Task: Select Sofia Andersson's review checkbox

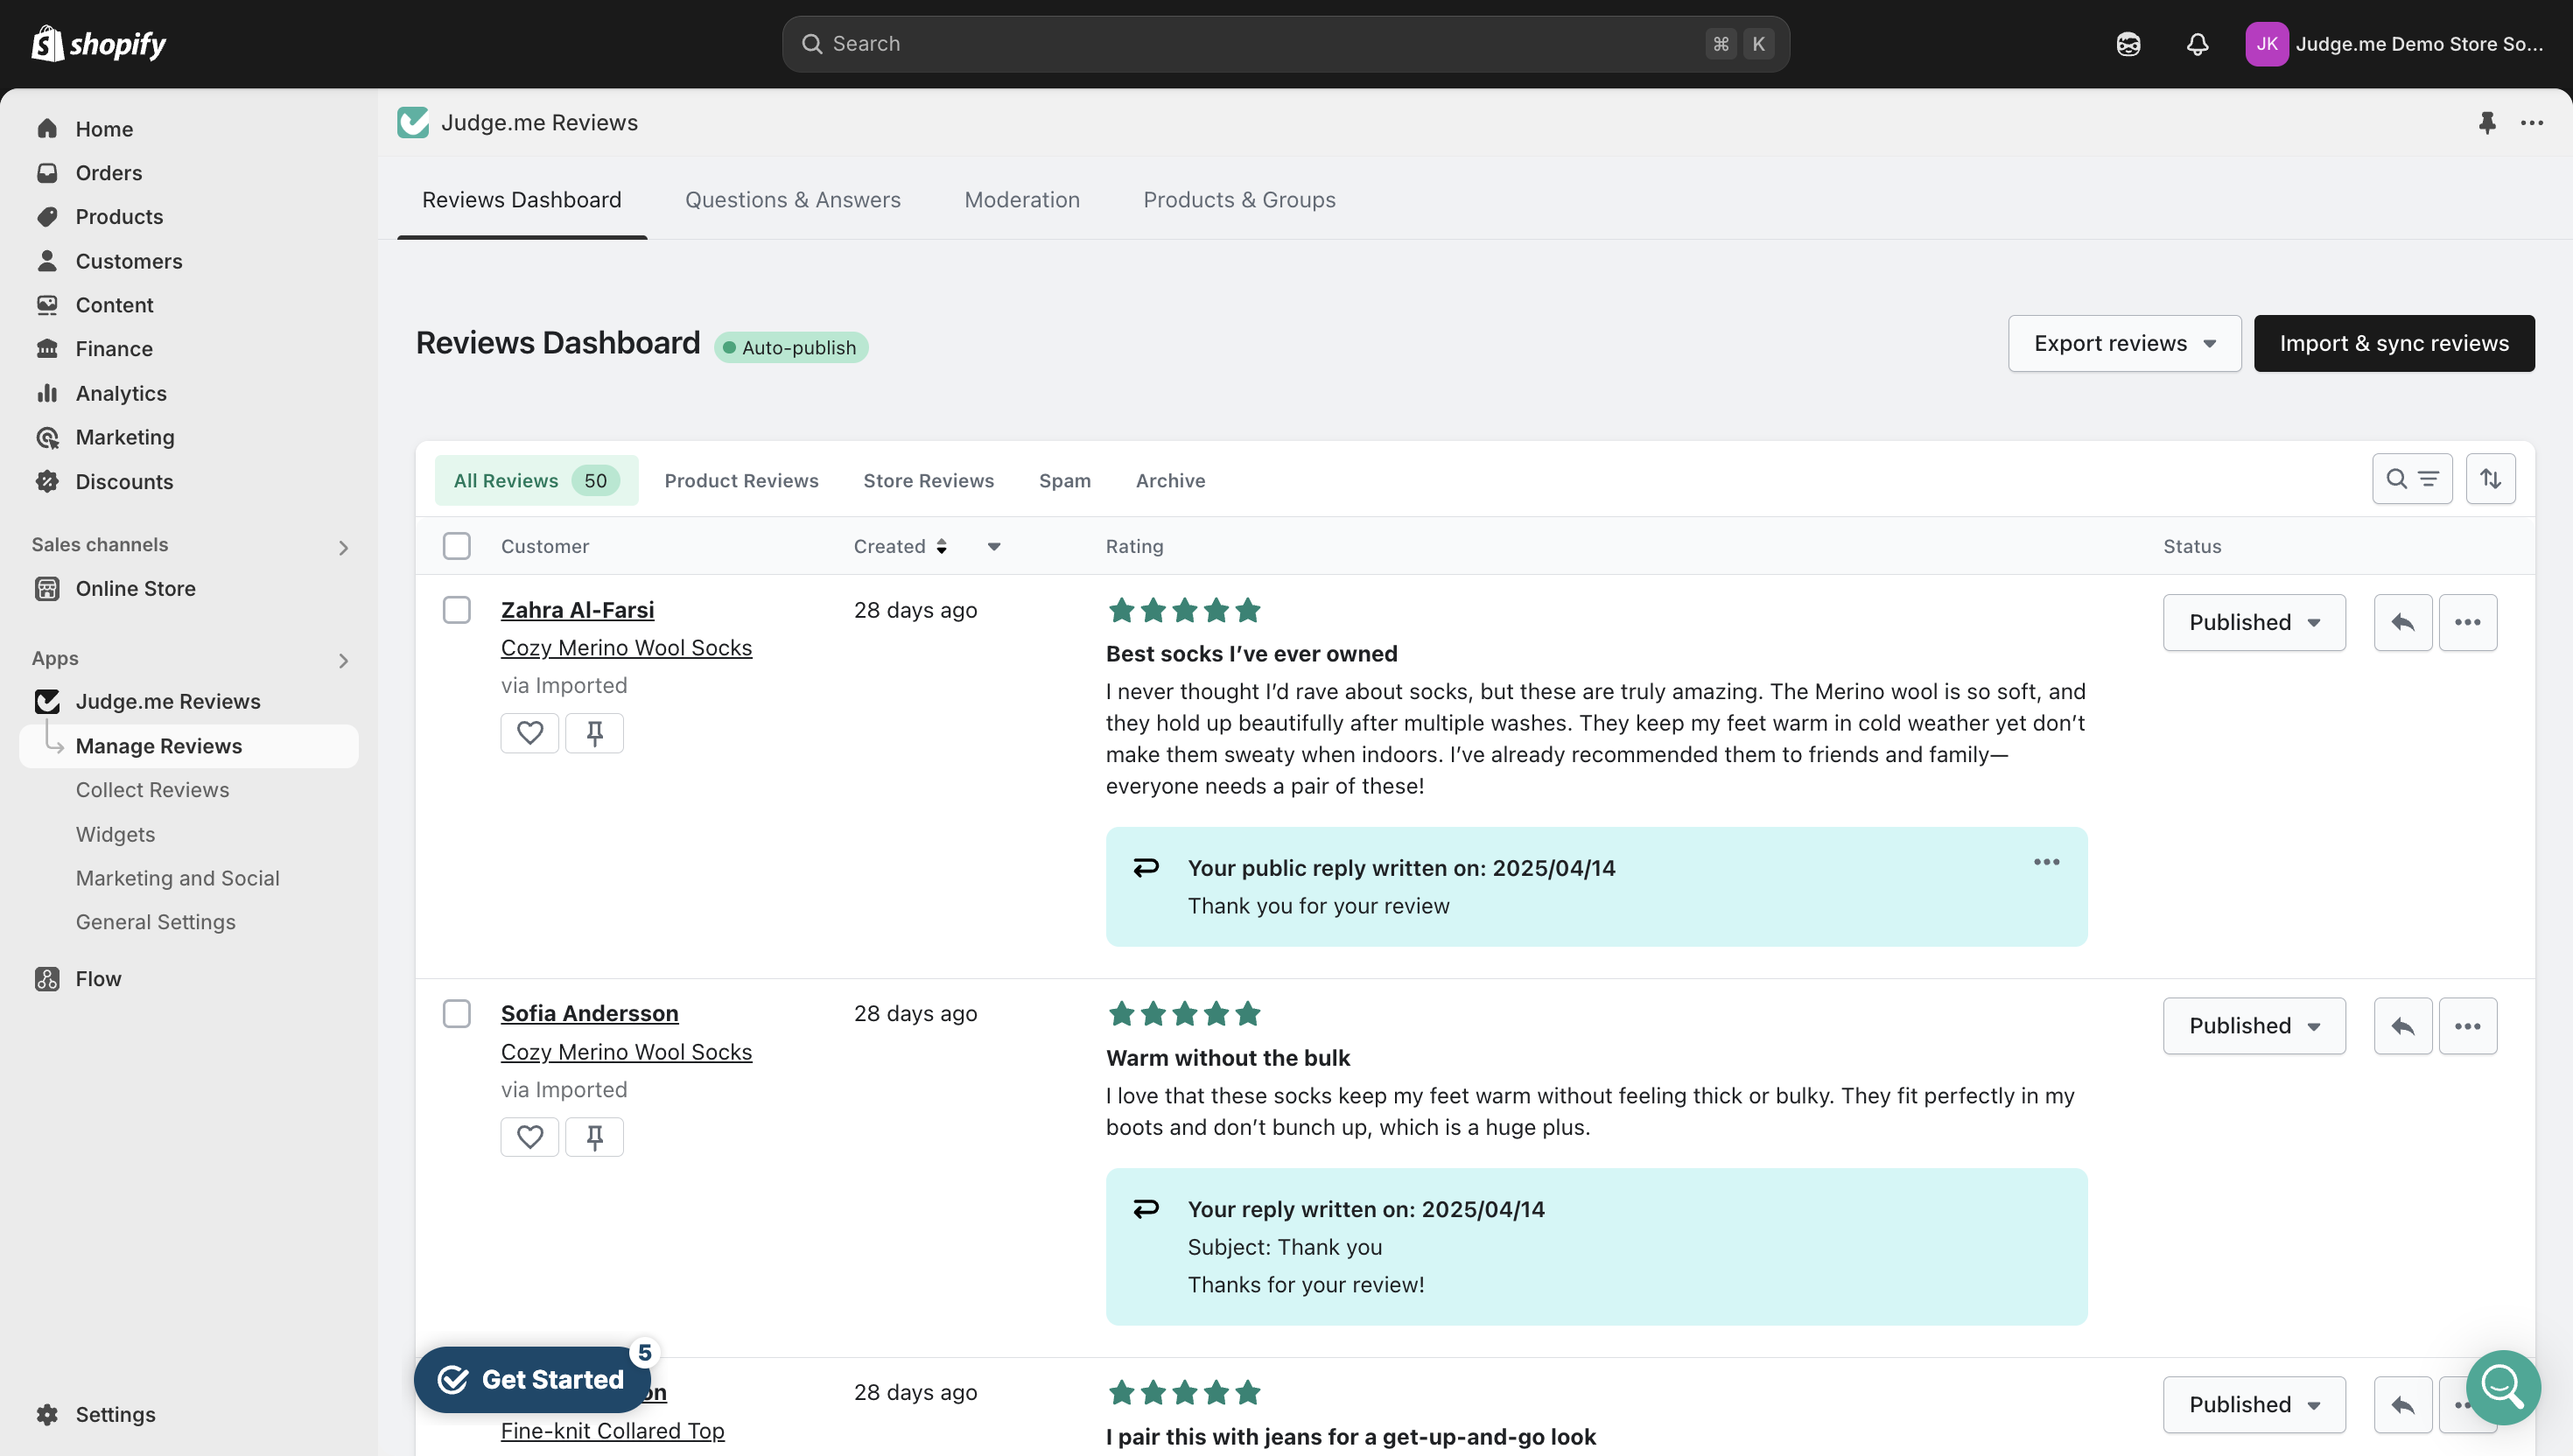Action: click(457, 1014)
